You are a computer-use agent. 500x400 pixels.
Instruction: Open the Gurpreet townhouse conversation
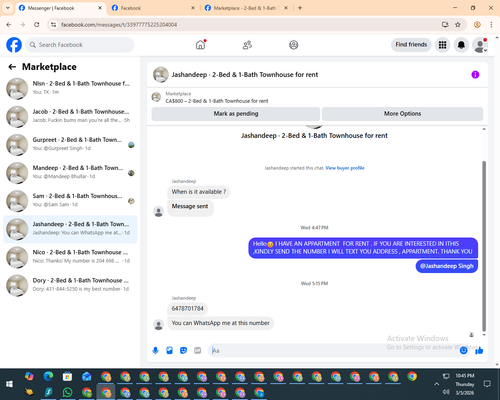point(70,145)
